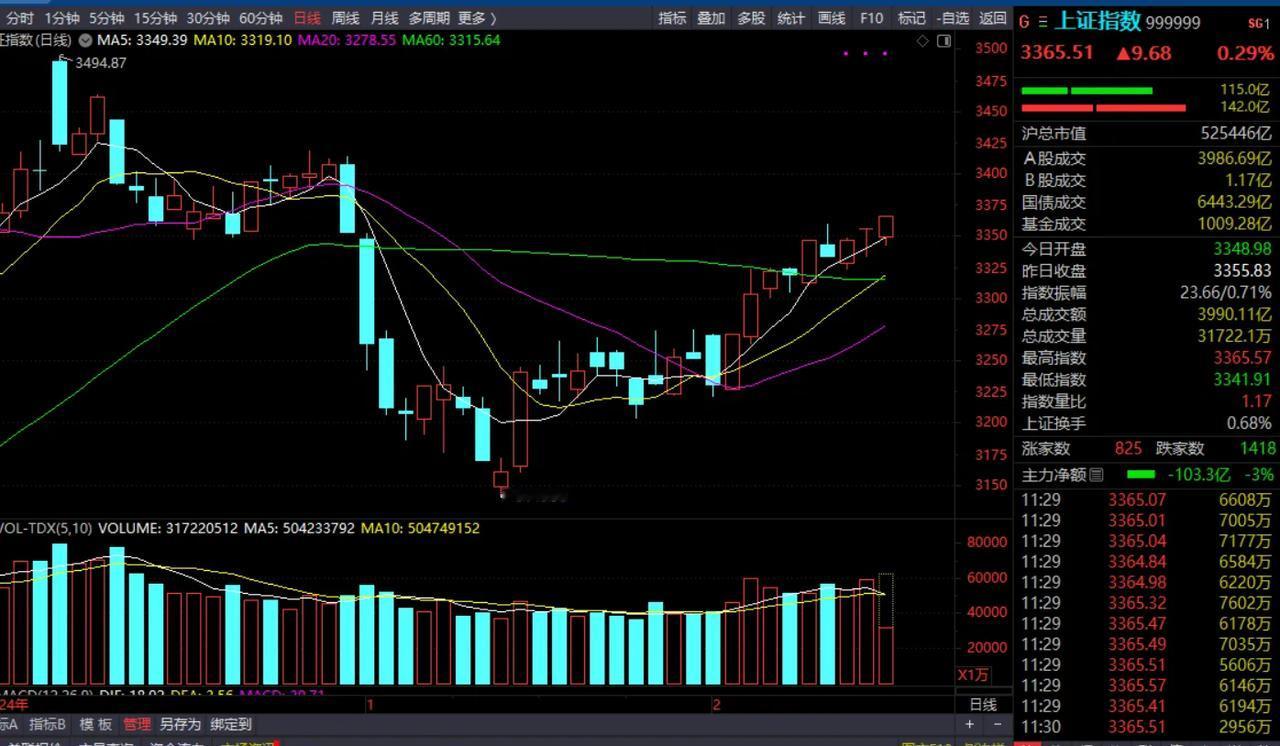The width and height of the screenshot is (1280, 746).
Task: Zoom in chart with the plus button
Action: coord(969,723)
